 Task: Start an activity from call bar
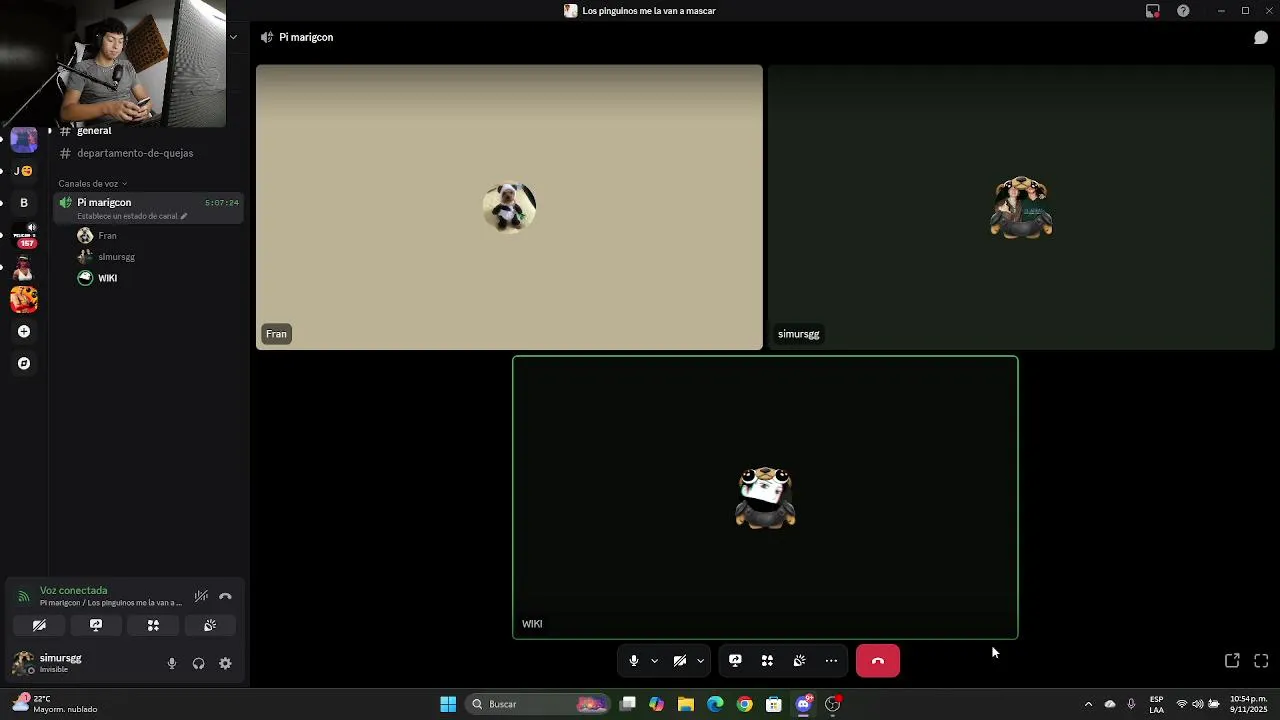767,661
